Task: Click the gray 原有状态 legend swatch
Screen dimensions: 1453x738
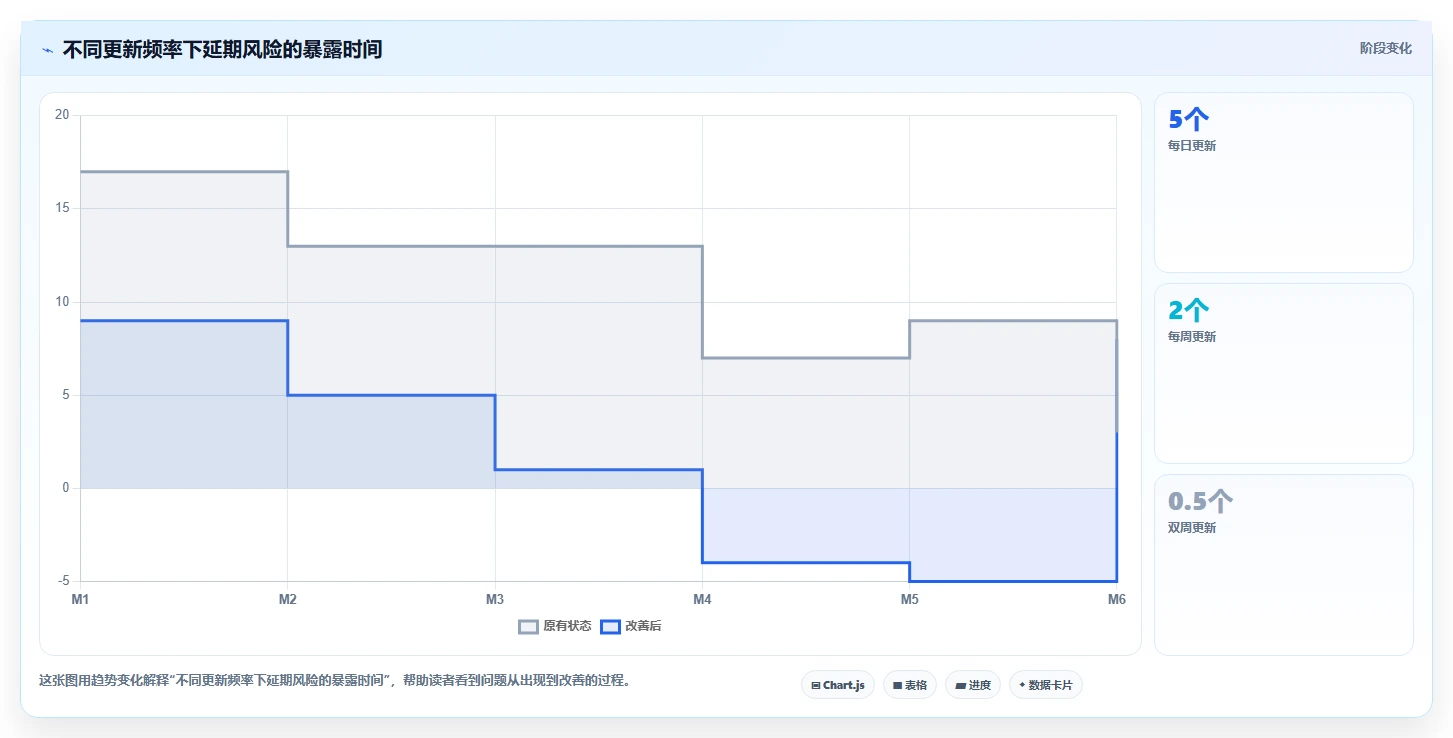Action: pos(529,627)
